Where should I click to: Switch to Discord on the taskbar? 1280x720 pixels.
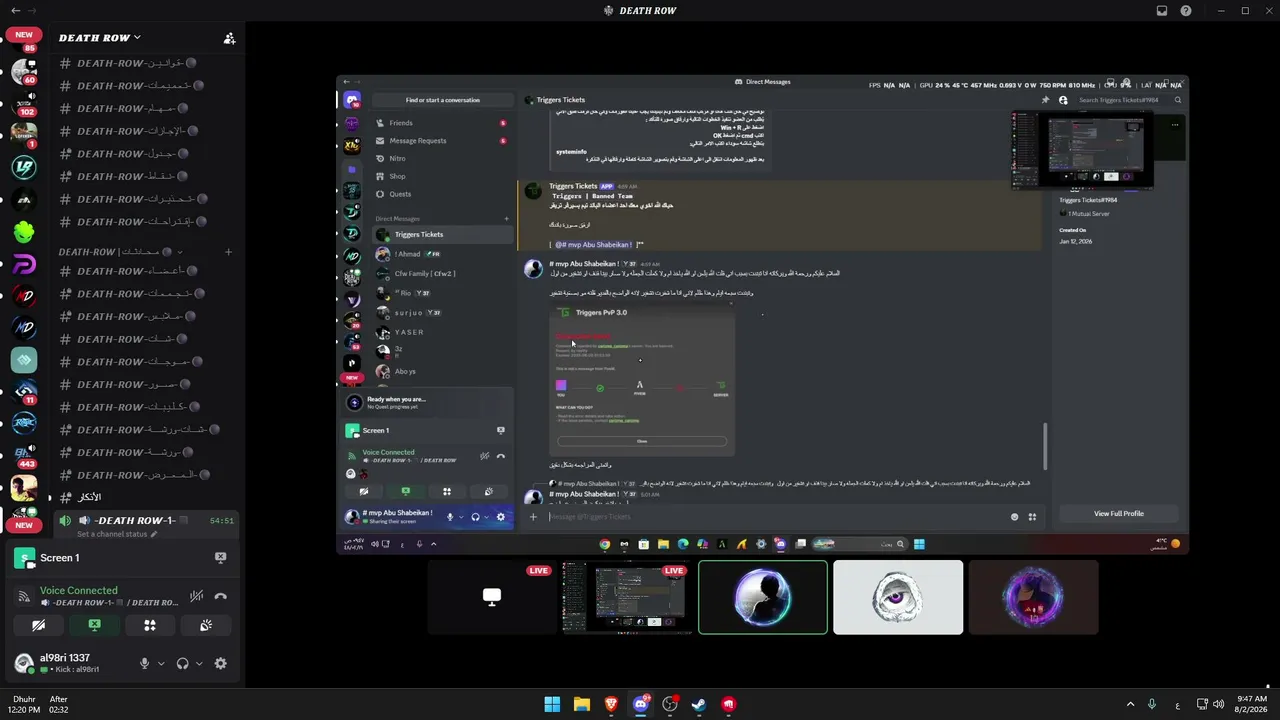(641, 704)
